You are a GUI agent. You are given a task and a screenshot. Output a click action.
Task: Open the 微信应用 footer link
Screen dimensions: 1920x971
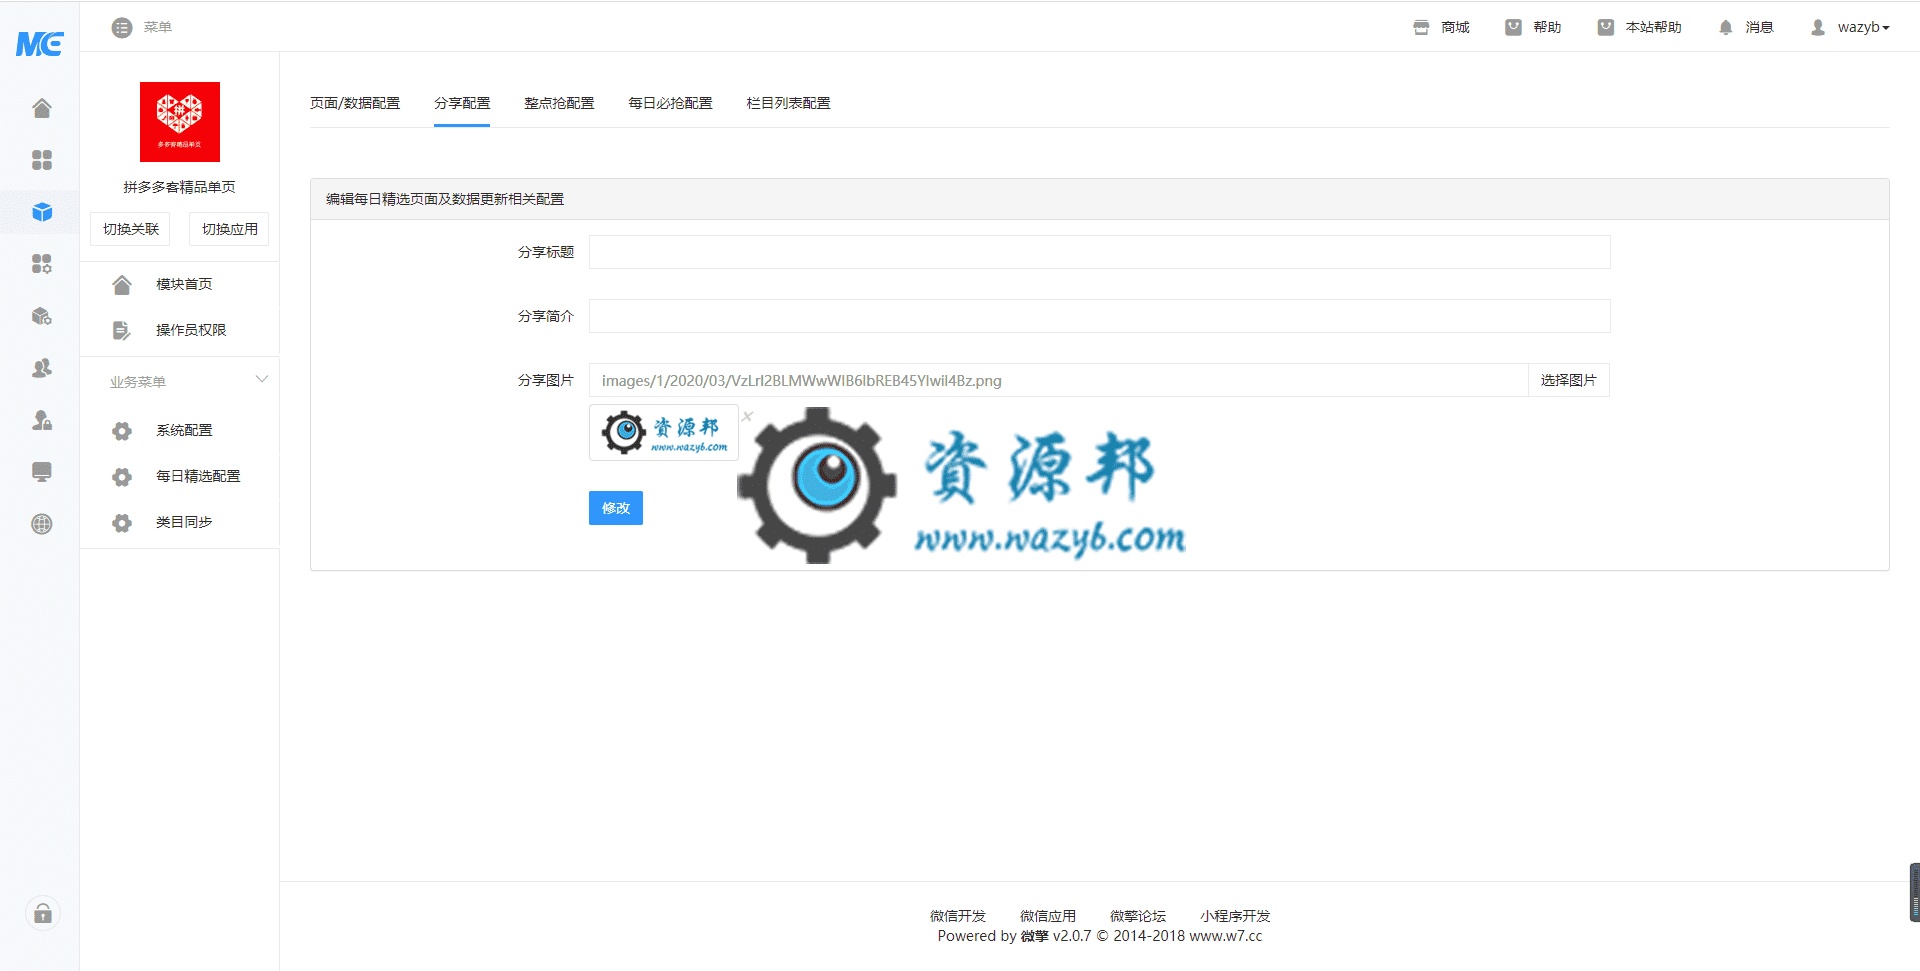1048,916
